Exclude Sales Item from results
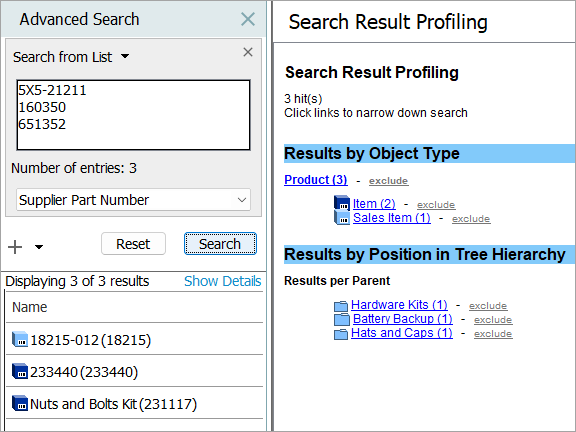This screenshot has height=432, width=576. (471, 219)
